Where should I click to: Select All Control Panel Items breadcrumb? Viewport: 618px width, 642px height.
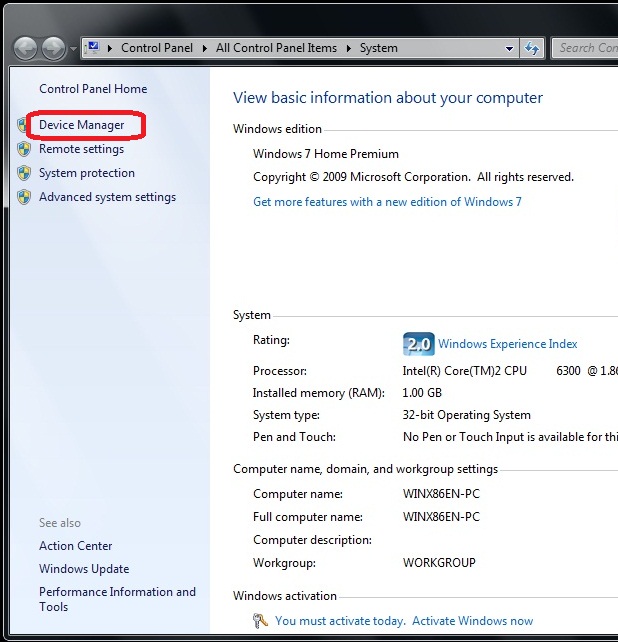click(x=276, y=48)
